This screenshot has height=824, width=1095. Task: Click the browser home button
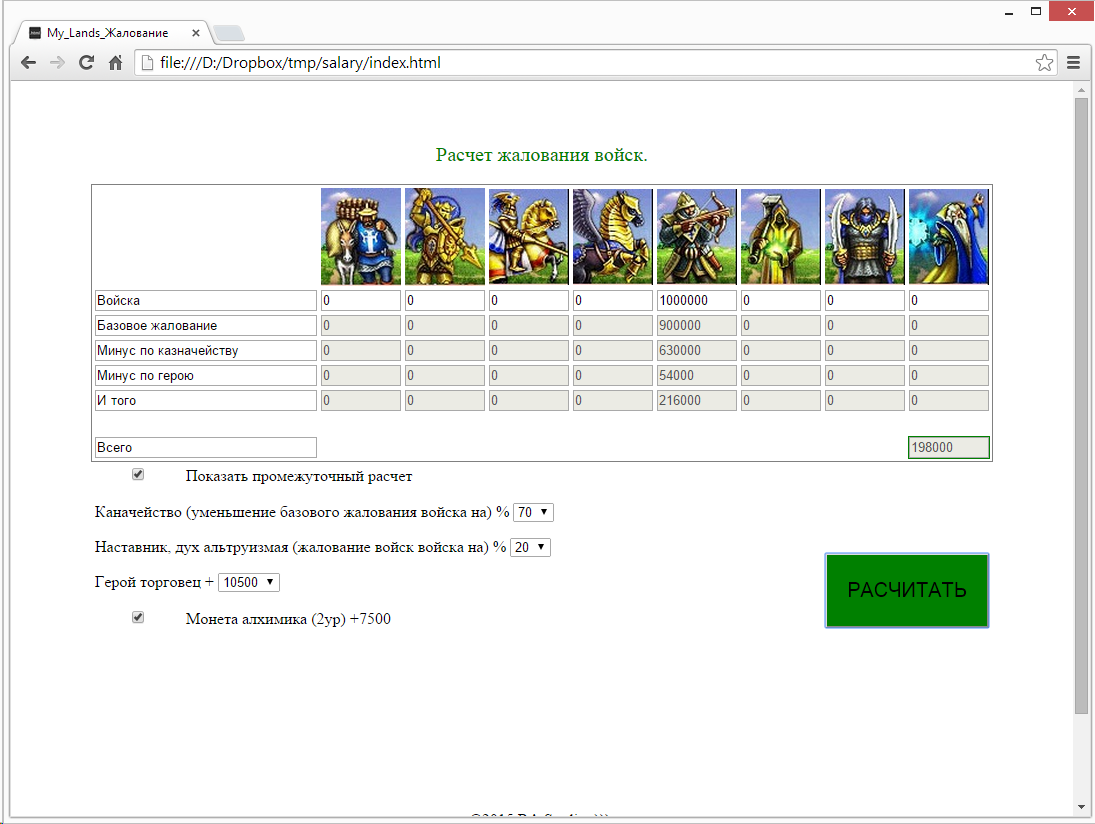(116, 63)
